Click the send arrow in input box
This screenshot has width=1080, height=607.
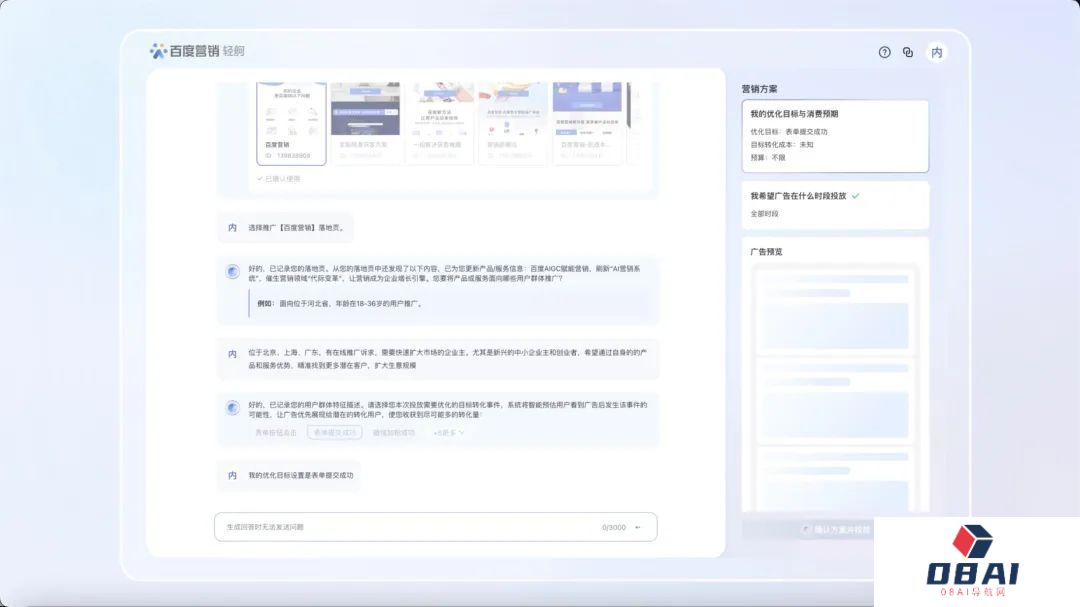pyautogui.click(x=638, y=527)
